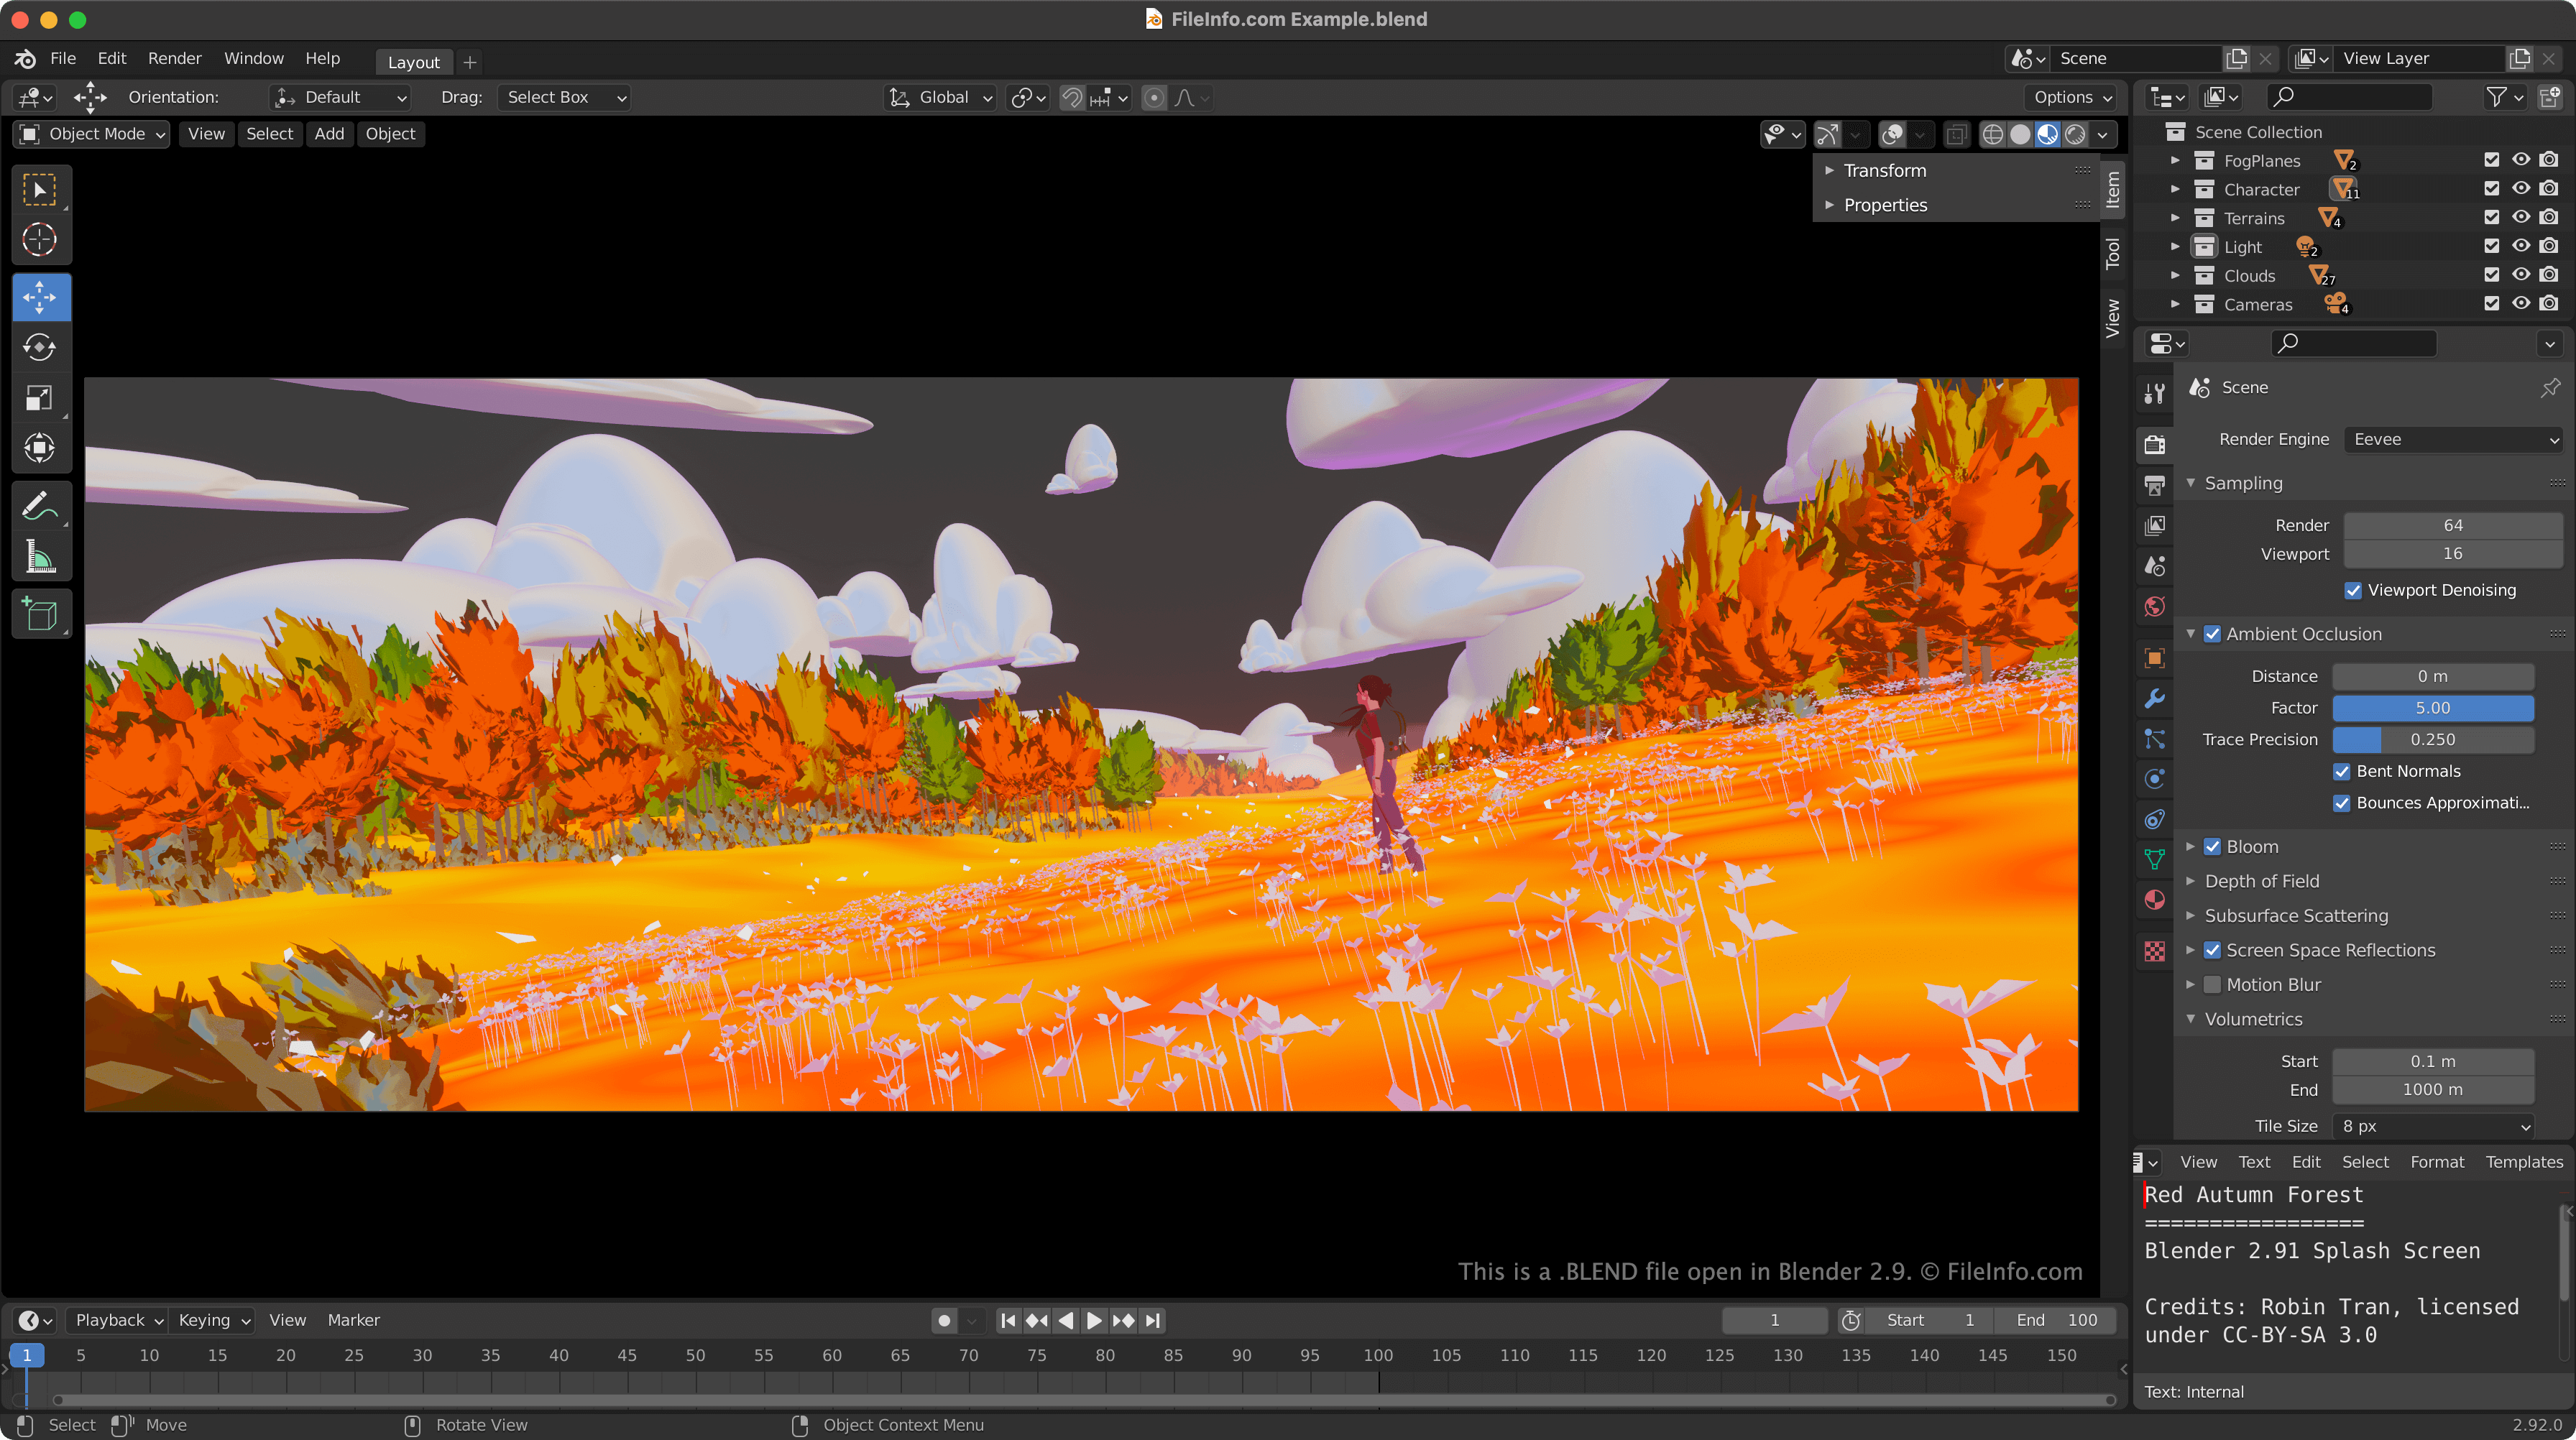The width and height of the screenshot is (2576, 1440).
Task: Select the Move tool in toolbar
Action: (x=39, y=295)
